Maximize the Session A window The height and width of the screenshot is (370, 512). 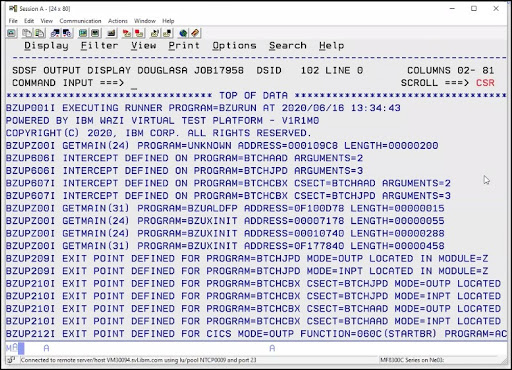pos(474,9)
